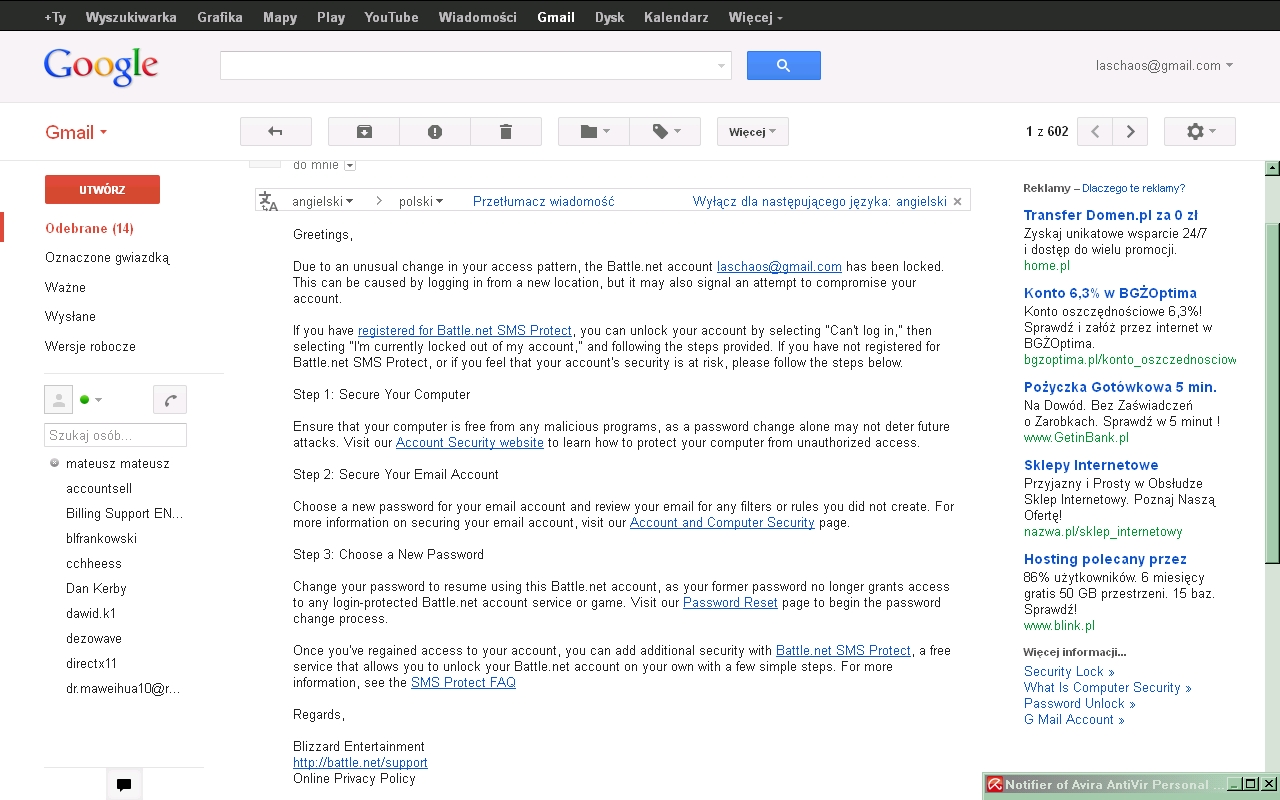
Task: Open the Gmail product dropdown
Action: 76,132
